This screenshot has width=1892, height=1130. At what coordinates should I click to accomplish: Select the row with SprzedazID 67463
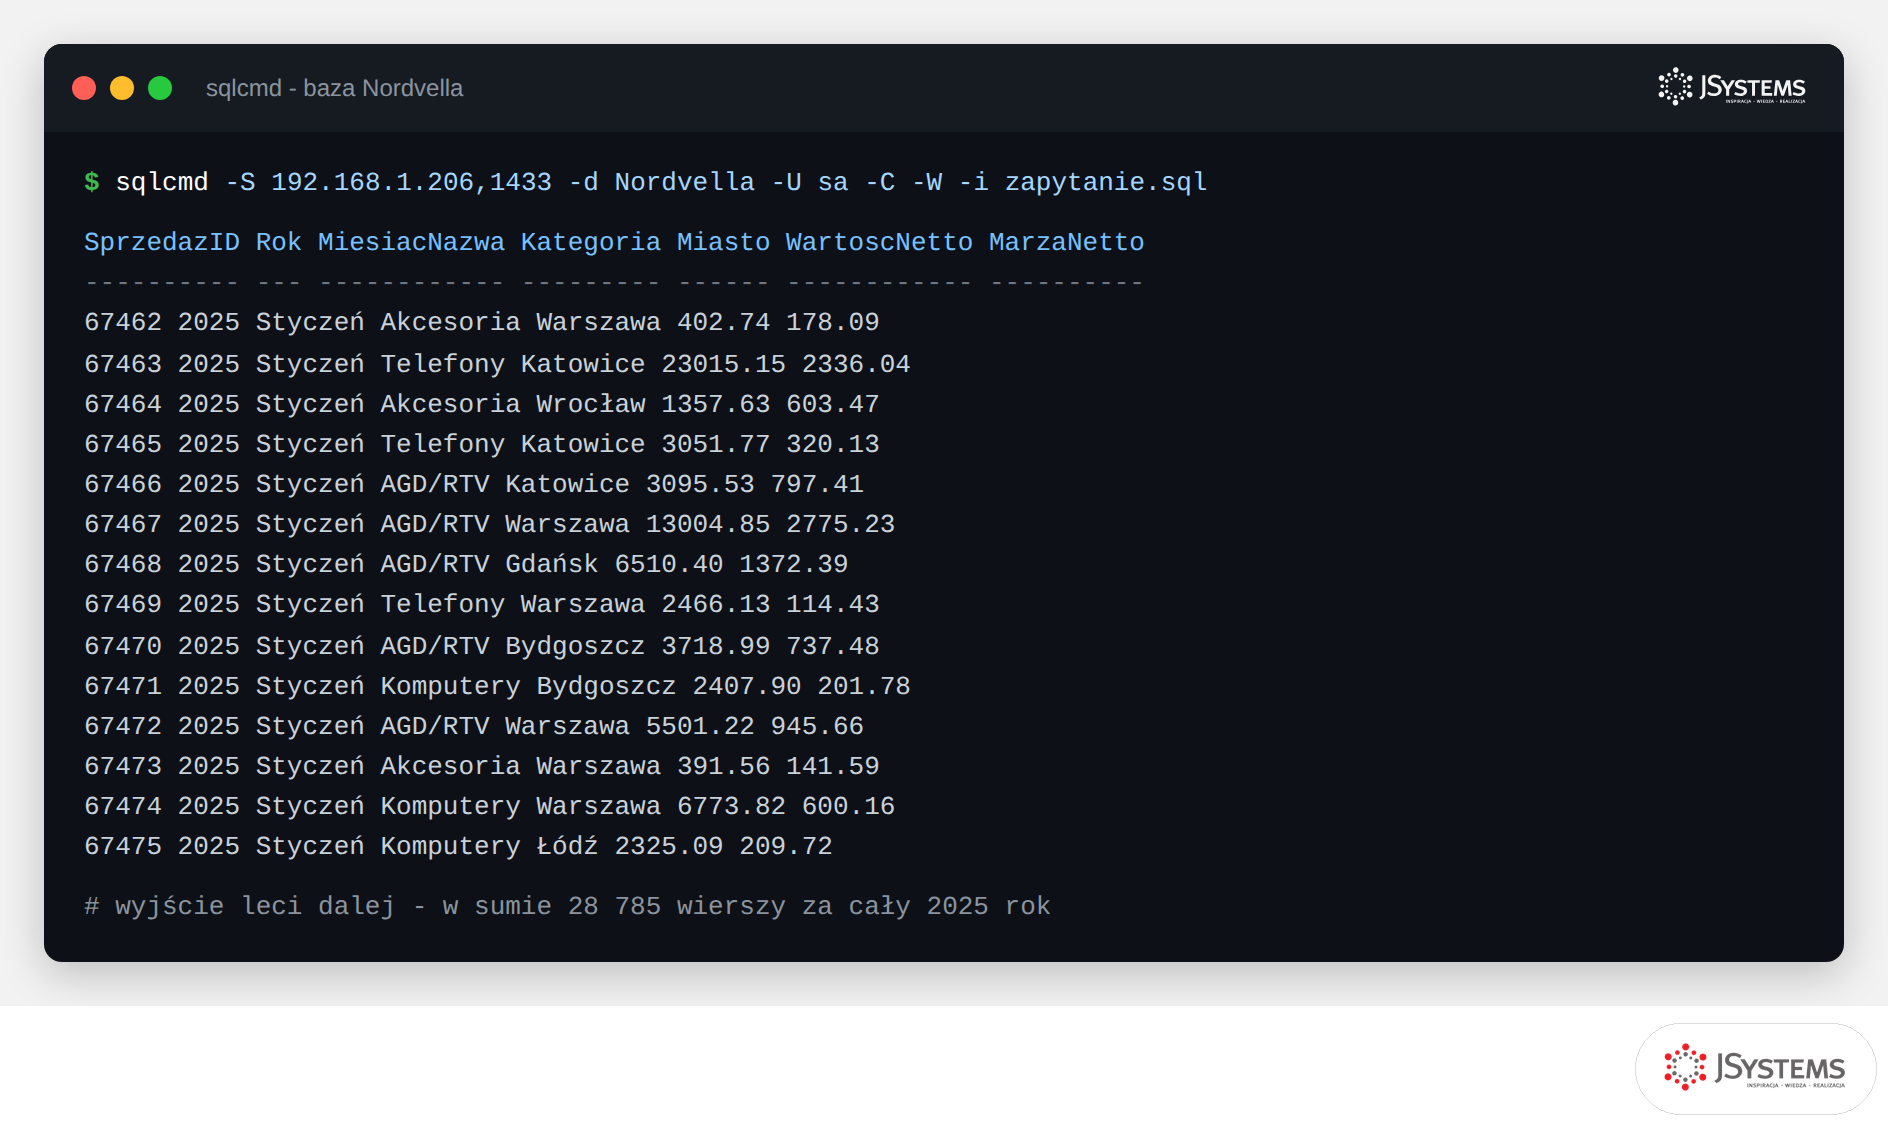tap(497, 364)
